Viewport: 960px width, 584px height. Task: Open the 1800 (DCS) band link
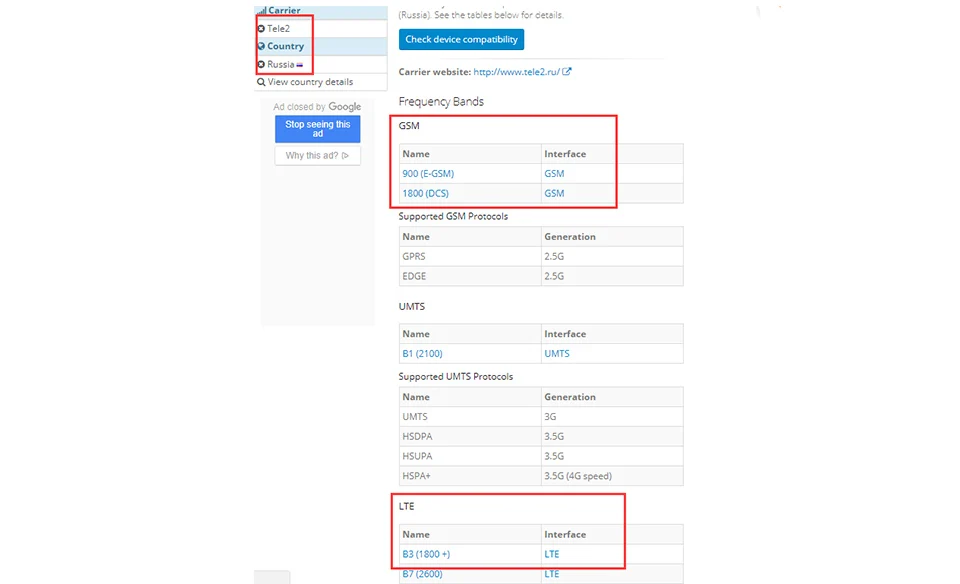point(426,193)
